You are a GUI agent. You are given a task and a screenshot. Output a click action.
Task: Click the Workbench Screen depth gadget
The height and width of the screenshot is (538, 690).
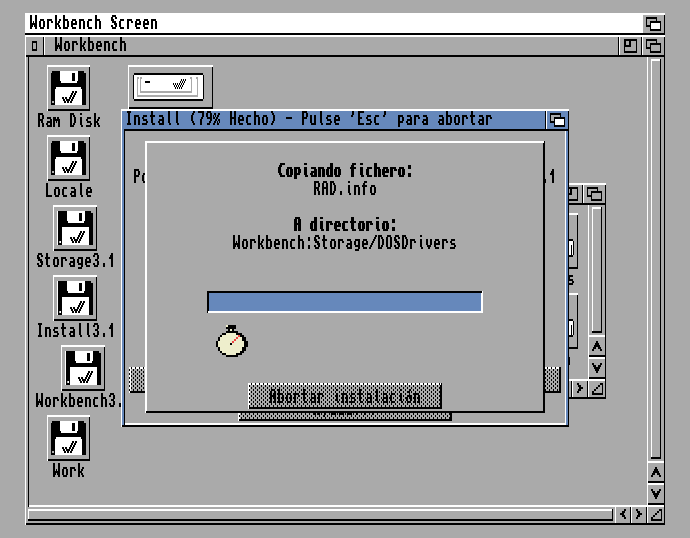coord(653,23)
